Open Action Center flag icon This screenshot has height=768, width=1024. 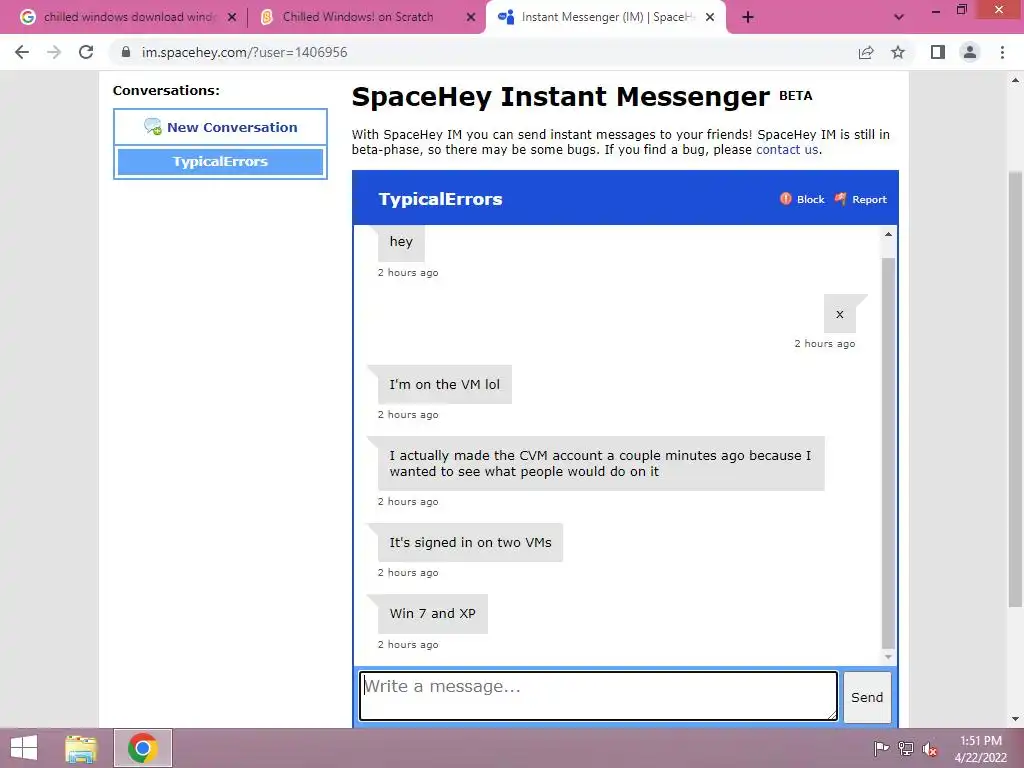pos(881,748)
